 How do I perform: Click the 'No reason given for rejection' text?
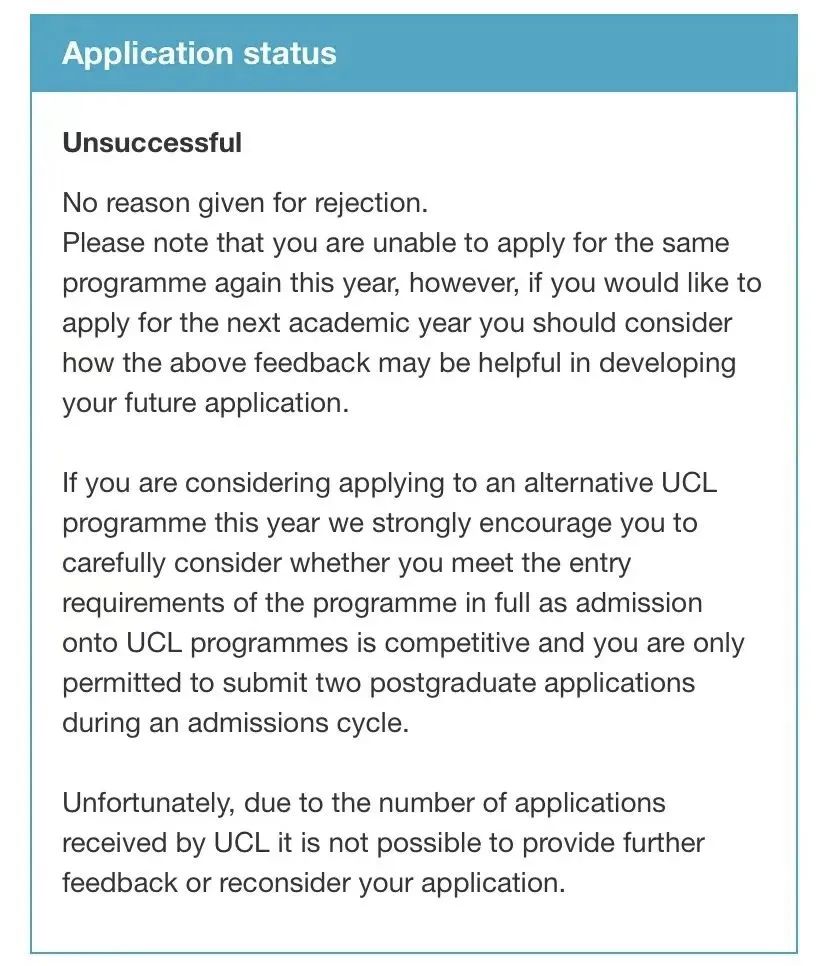point(245,203)
